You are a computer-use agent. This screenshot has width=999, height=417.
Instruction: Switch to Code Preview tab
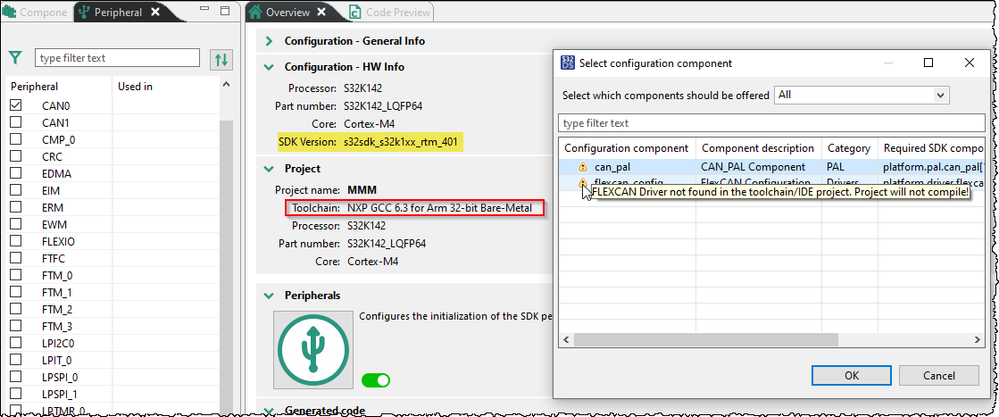coord(391,12)
